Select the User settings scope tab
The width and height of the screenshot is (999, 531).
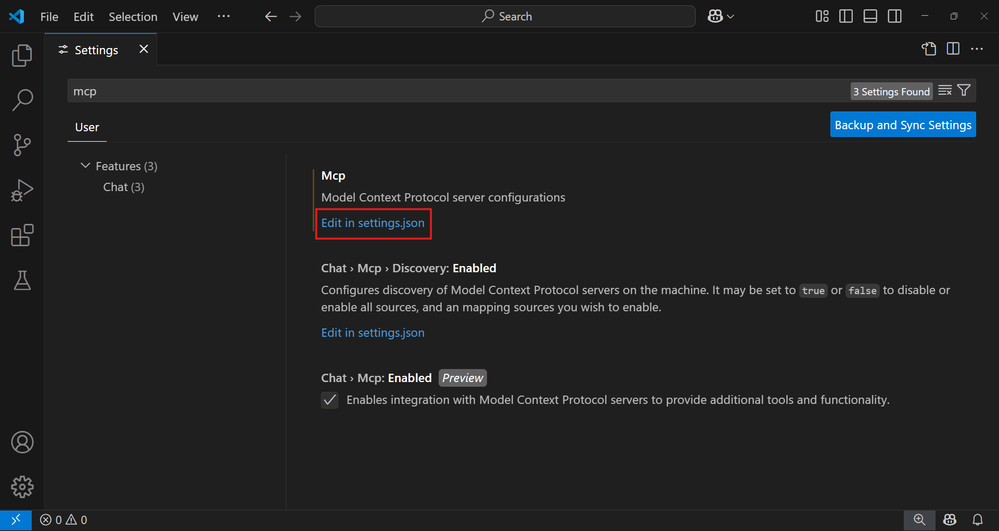pos(87,127)
